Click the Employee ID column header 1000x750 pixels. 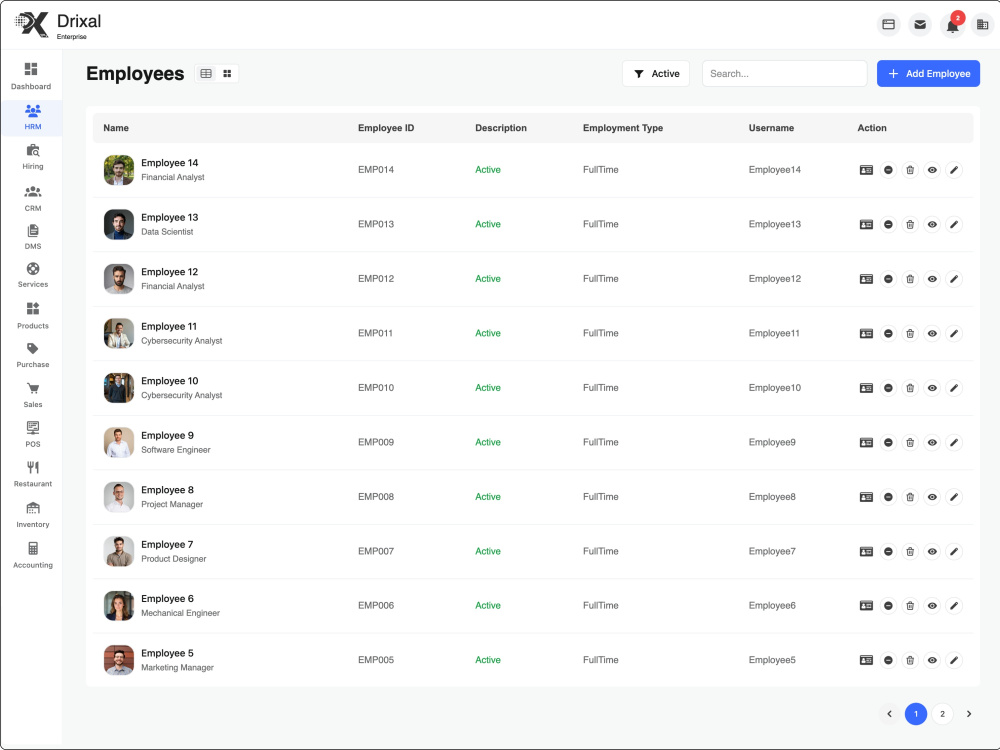[x=386, y=128]
